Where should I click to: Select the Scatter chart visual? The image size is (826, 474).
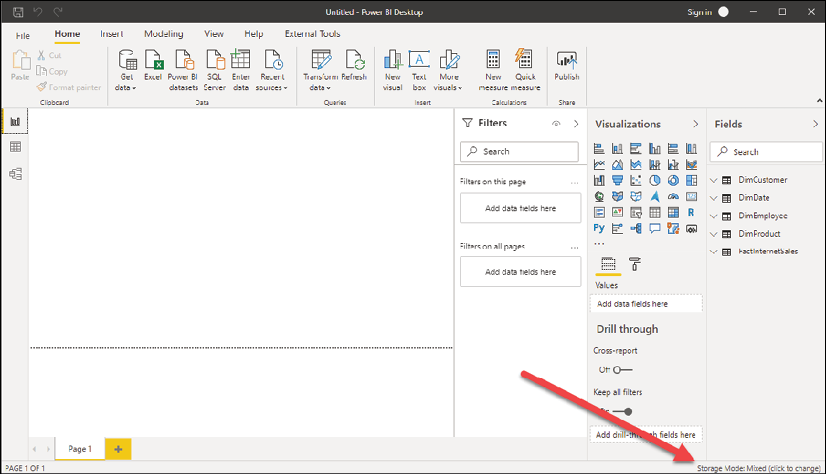(636, 181)
